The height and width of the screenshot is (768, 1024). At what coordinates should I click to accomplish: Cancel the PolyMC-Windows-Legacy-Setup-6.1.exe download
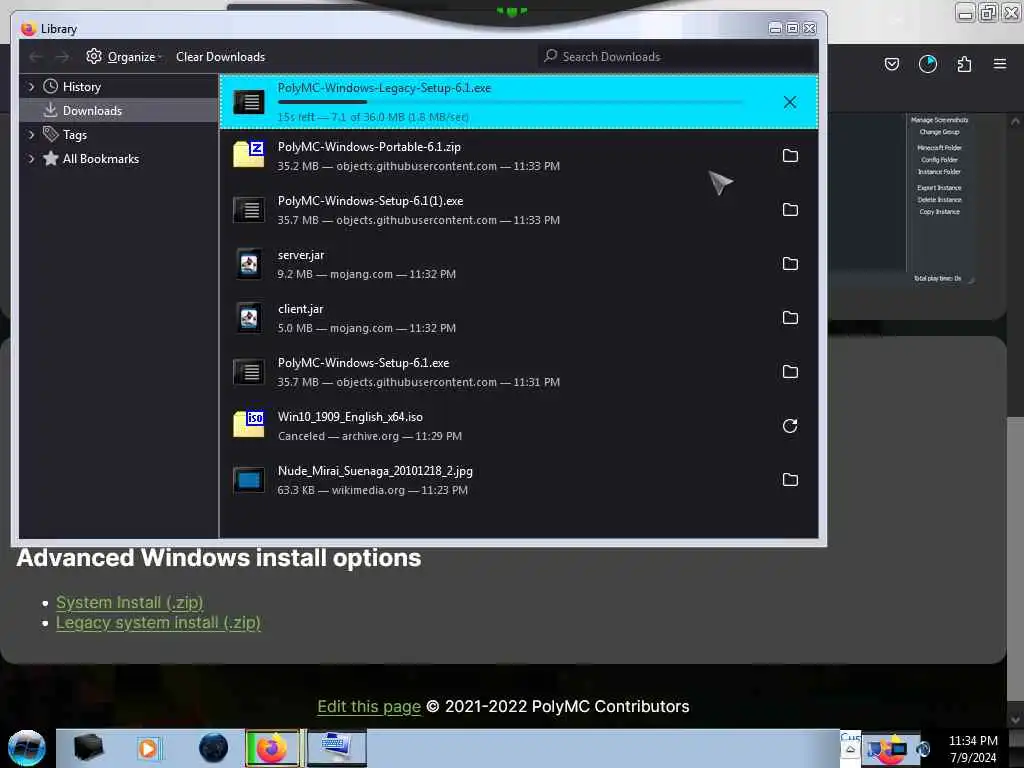790,102
